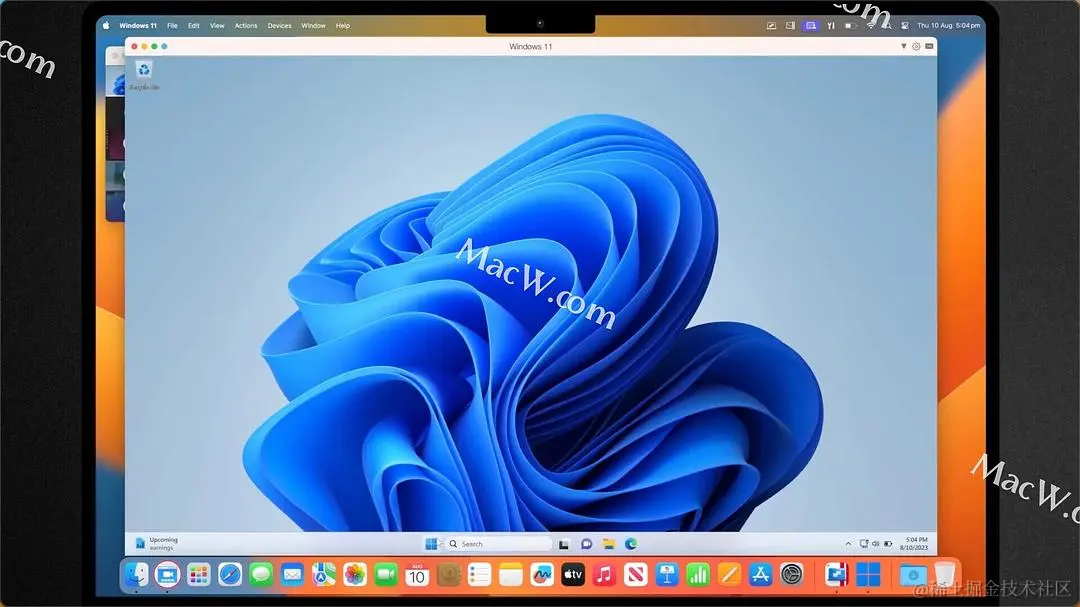Screen dimensions: 1080x607
Task: Open Calendar from the Dock
Action: pyautogui.click(x=417, y=574)
